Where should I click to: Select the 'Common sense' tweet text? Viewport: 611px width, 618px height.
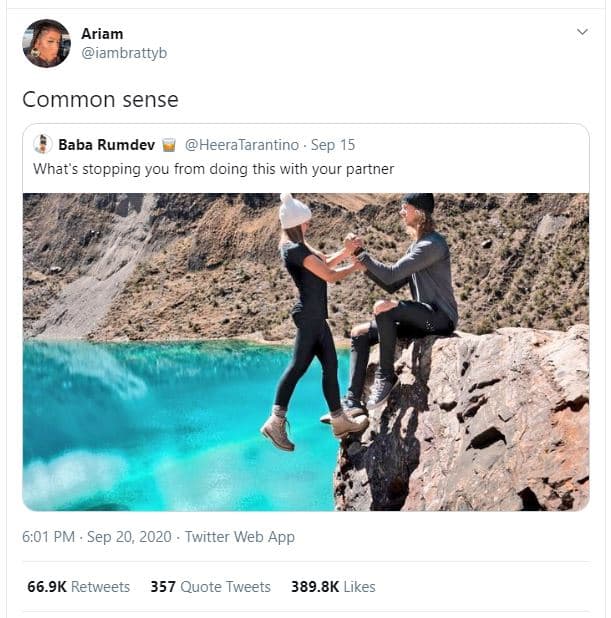100,99
